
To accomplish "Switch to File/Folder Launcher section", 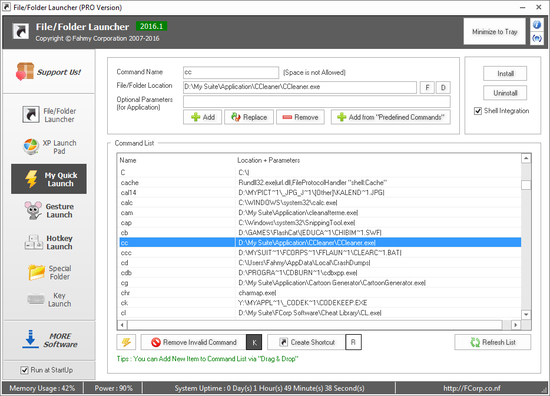I will [x=49, y=115].
